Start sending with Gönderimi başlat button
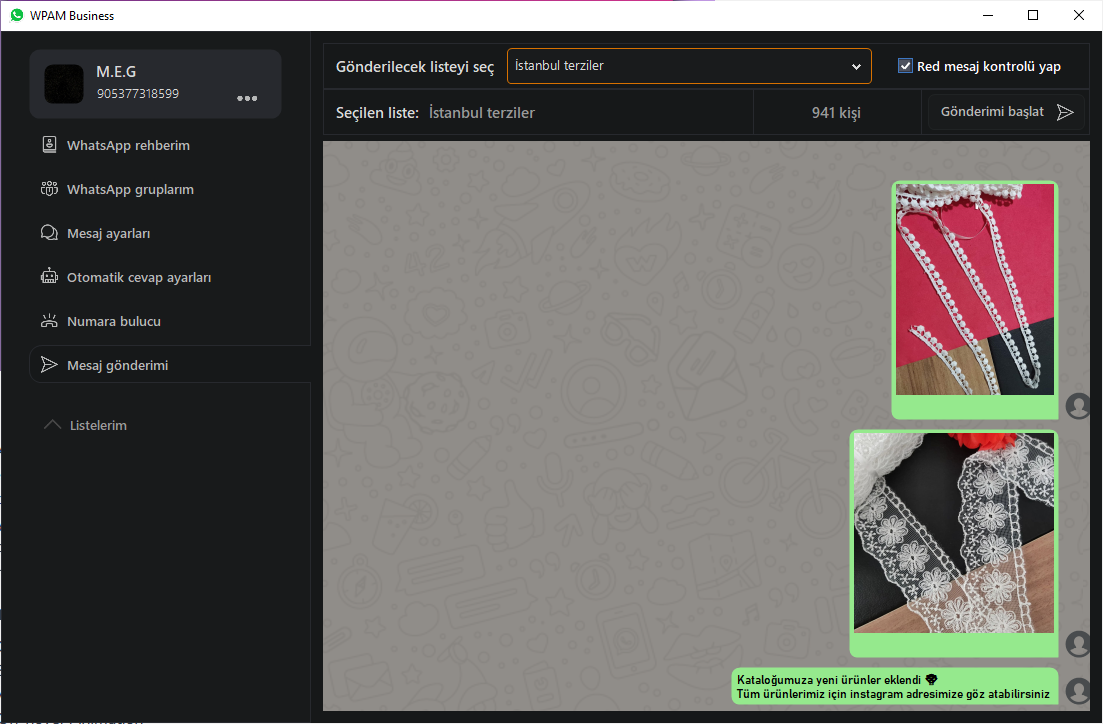This screenshot has width=1103, height=724. coord(1006,112)
